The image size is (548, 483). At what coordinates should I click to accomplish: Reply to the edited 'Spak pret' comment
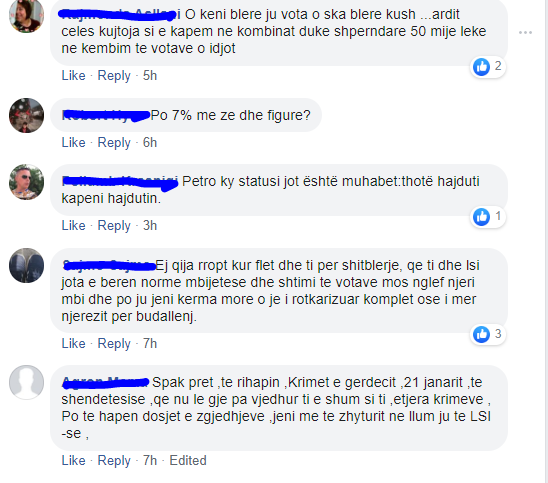[114, 460]
